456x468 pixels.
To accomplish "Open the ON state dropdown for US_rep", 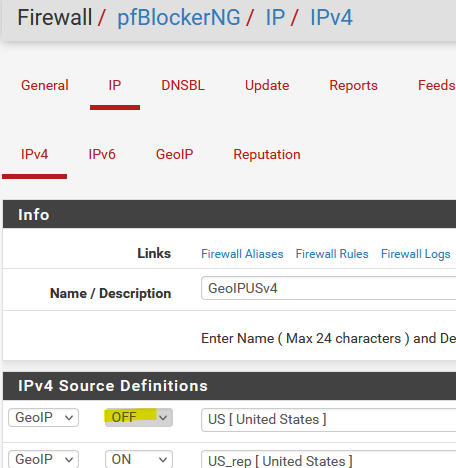I will [139, 459].
